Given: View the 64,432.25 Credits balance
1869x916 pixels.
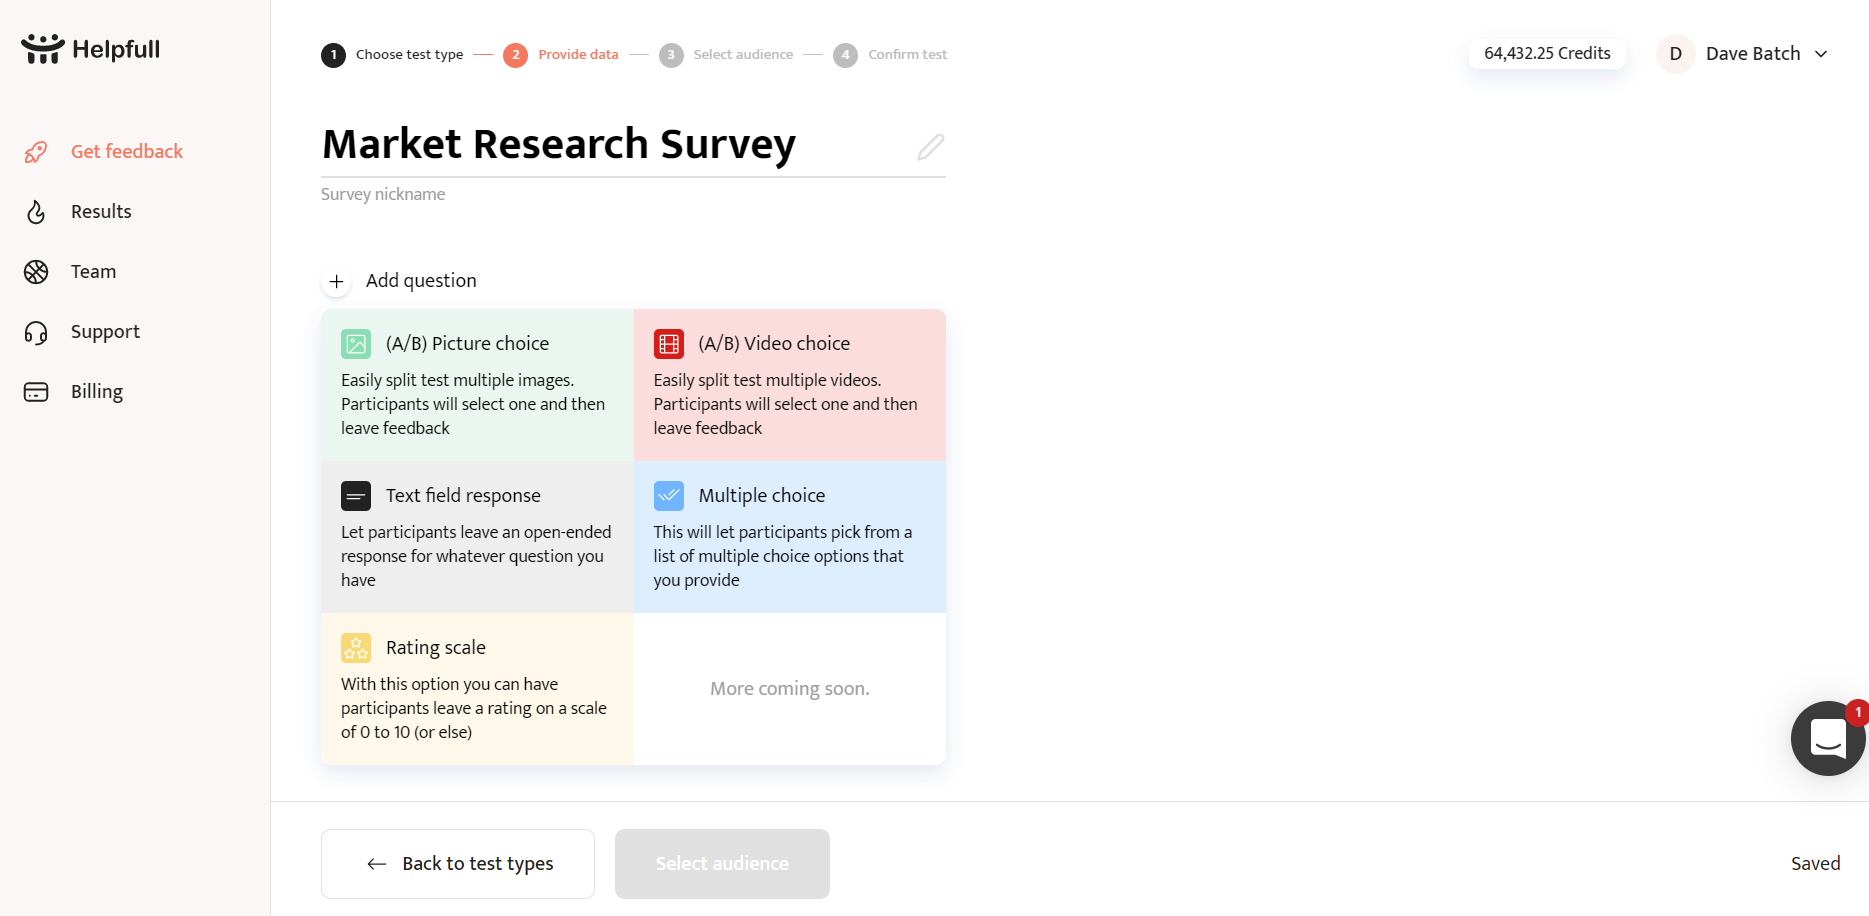Looking at the screenshot, I should point(1547,54).
